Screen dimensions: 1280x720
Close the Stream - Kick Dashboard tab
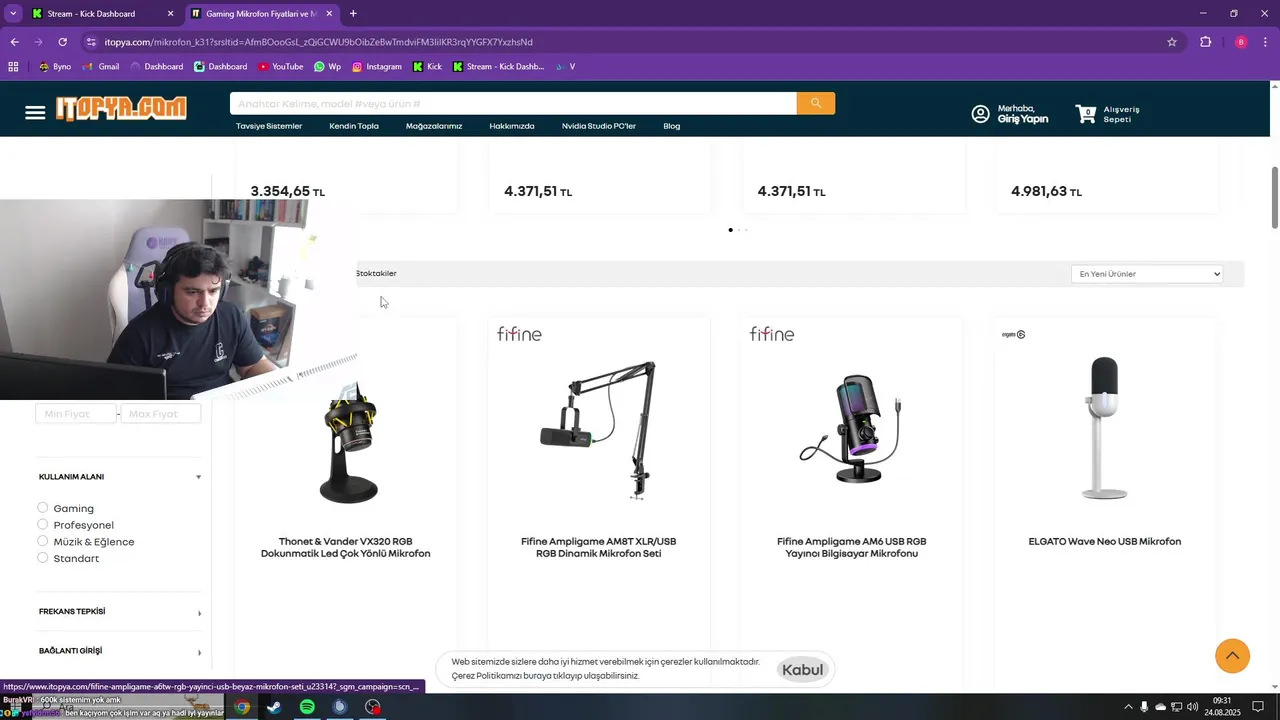point(170,14)
